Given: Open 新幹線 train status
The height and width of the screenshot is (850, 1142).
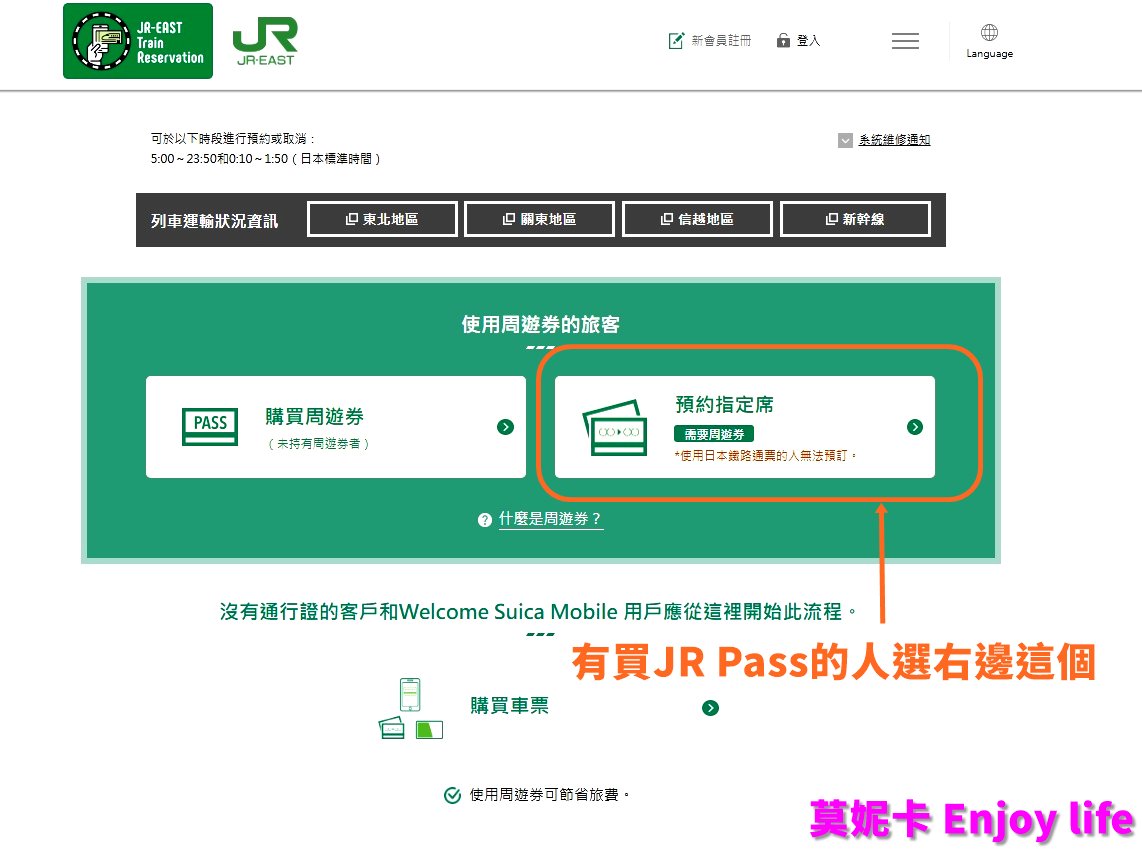Looking at the screenshot, I should tap(855, 219).
